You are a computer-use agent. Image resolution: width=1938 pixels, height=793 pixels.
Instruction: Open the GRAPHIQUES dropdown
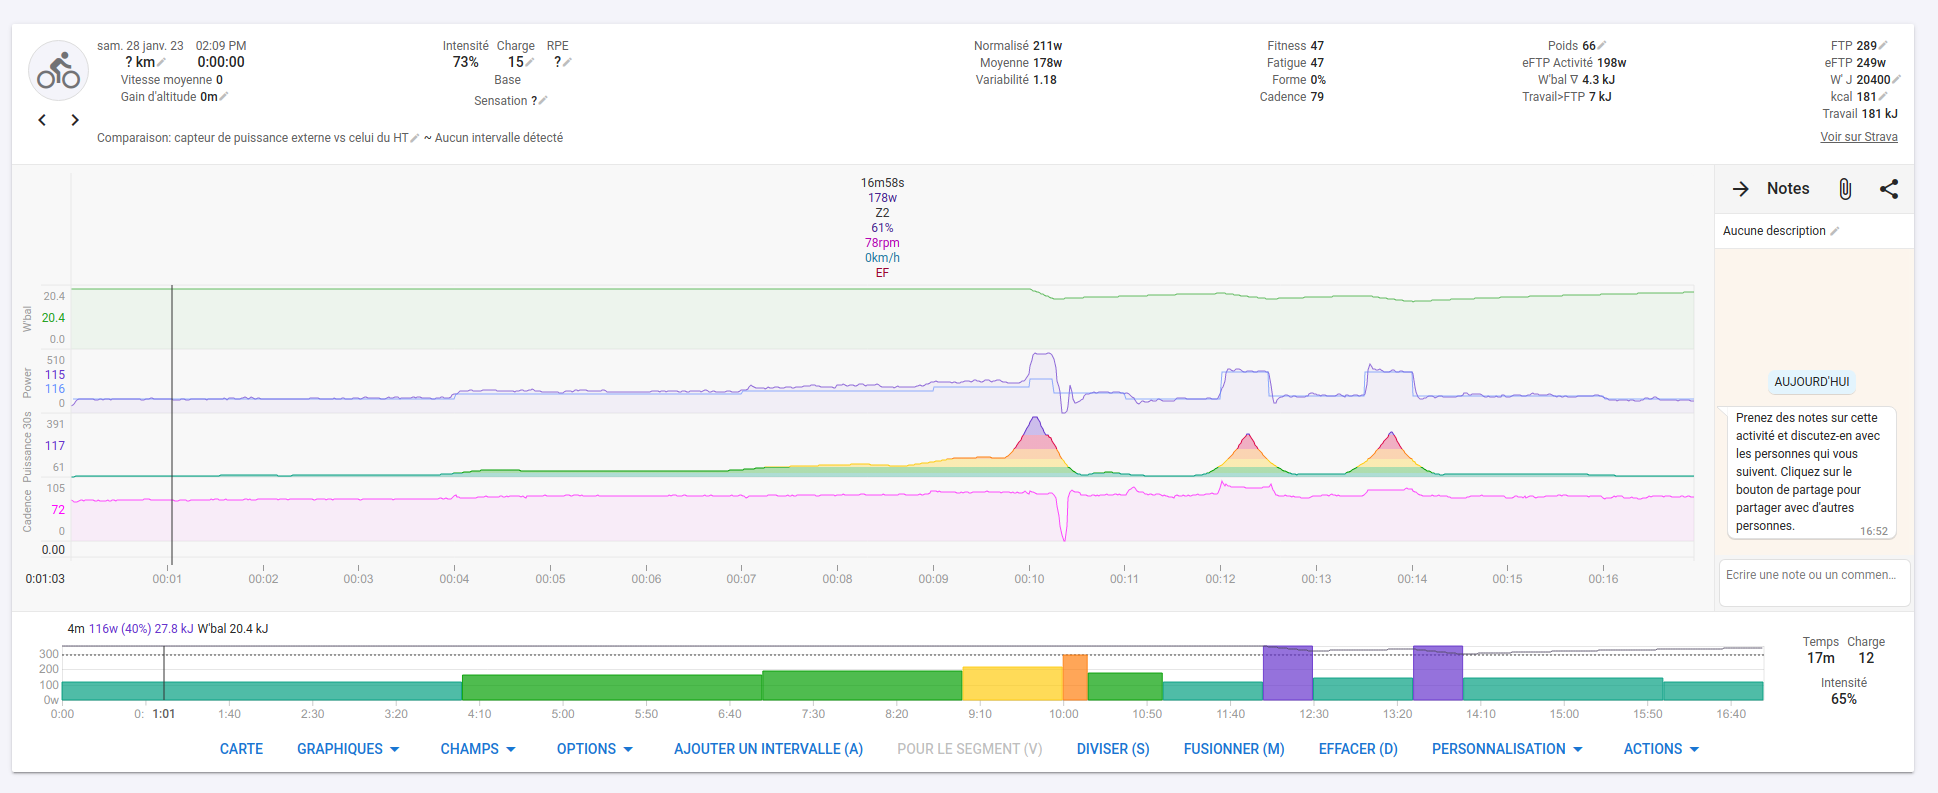(348, 749)
